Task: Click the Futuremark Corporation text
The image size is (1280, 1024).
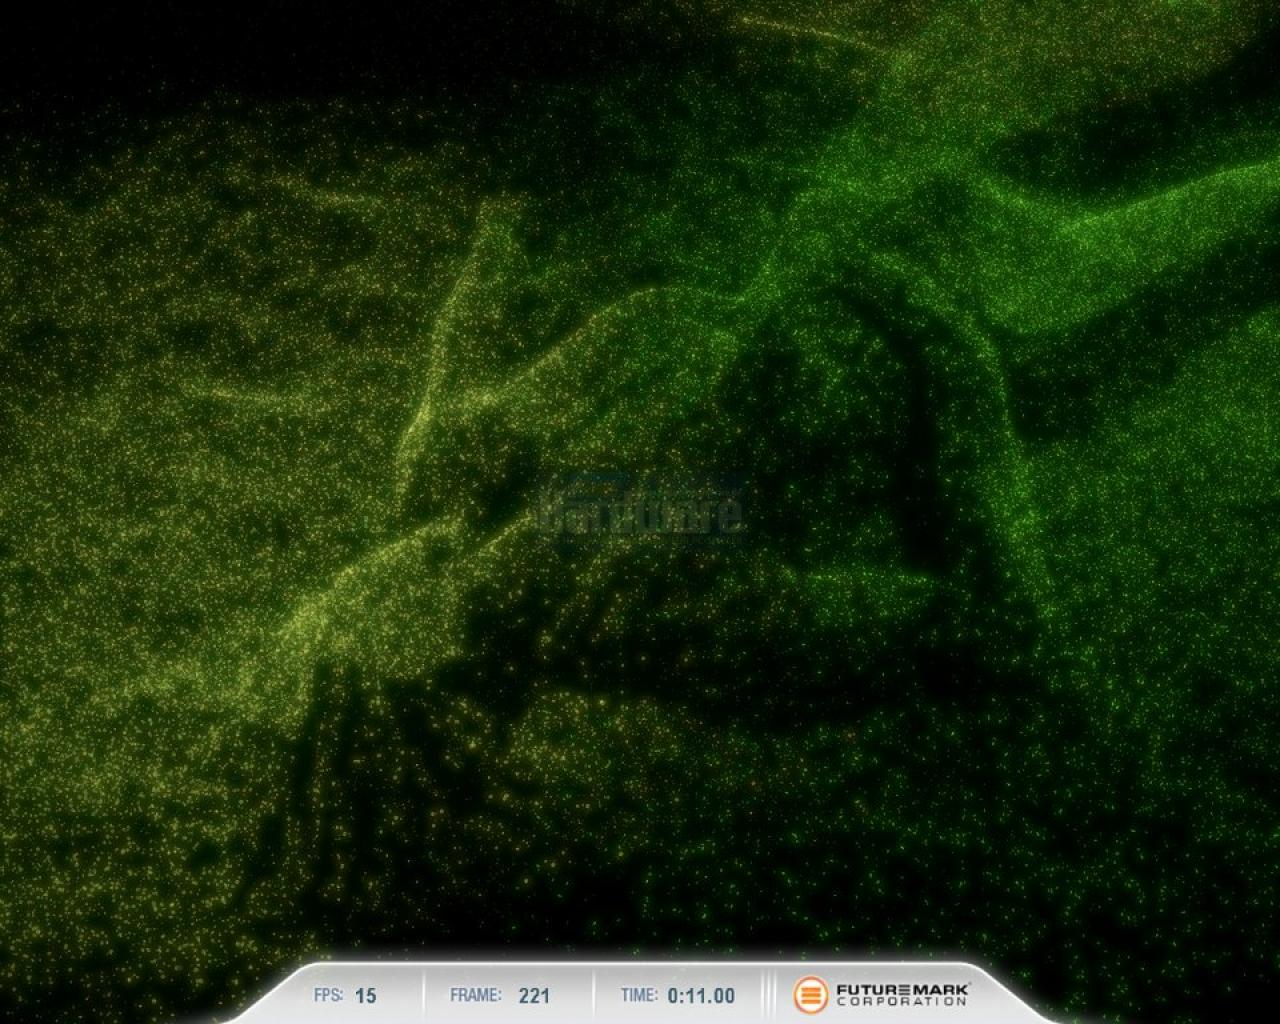Action: click(x=903, y=995)
